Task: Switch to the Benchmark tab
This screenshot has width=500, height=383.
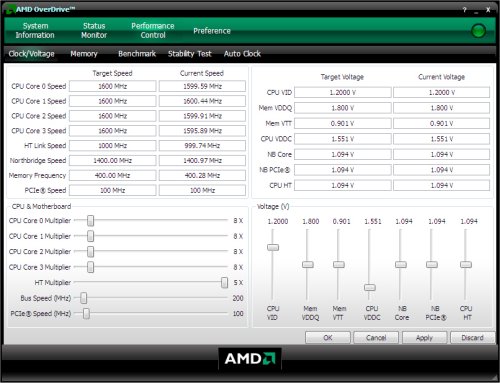Action: pos(137,54)
